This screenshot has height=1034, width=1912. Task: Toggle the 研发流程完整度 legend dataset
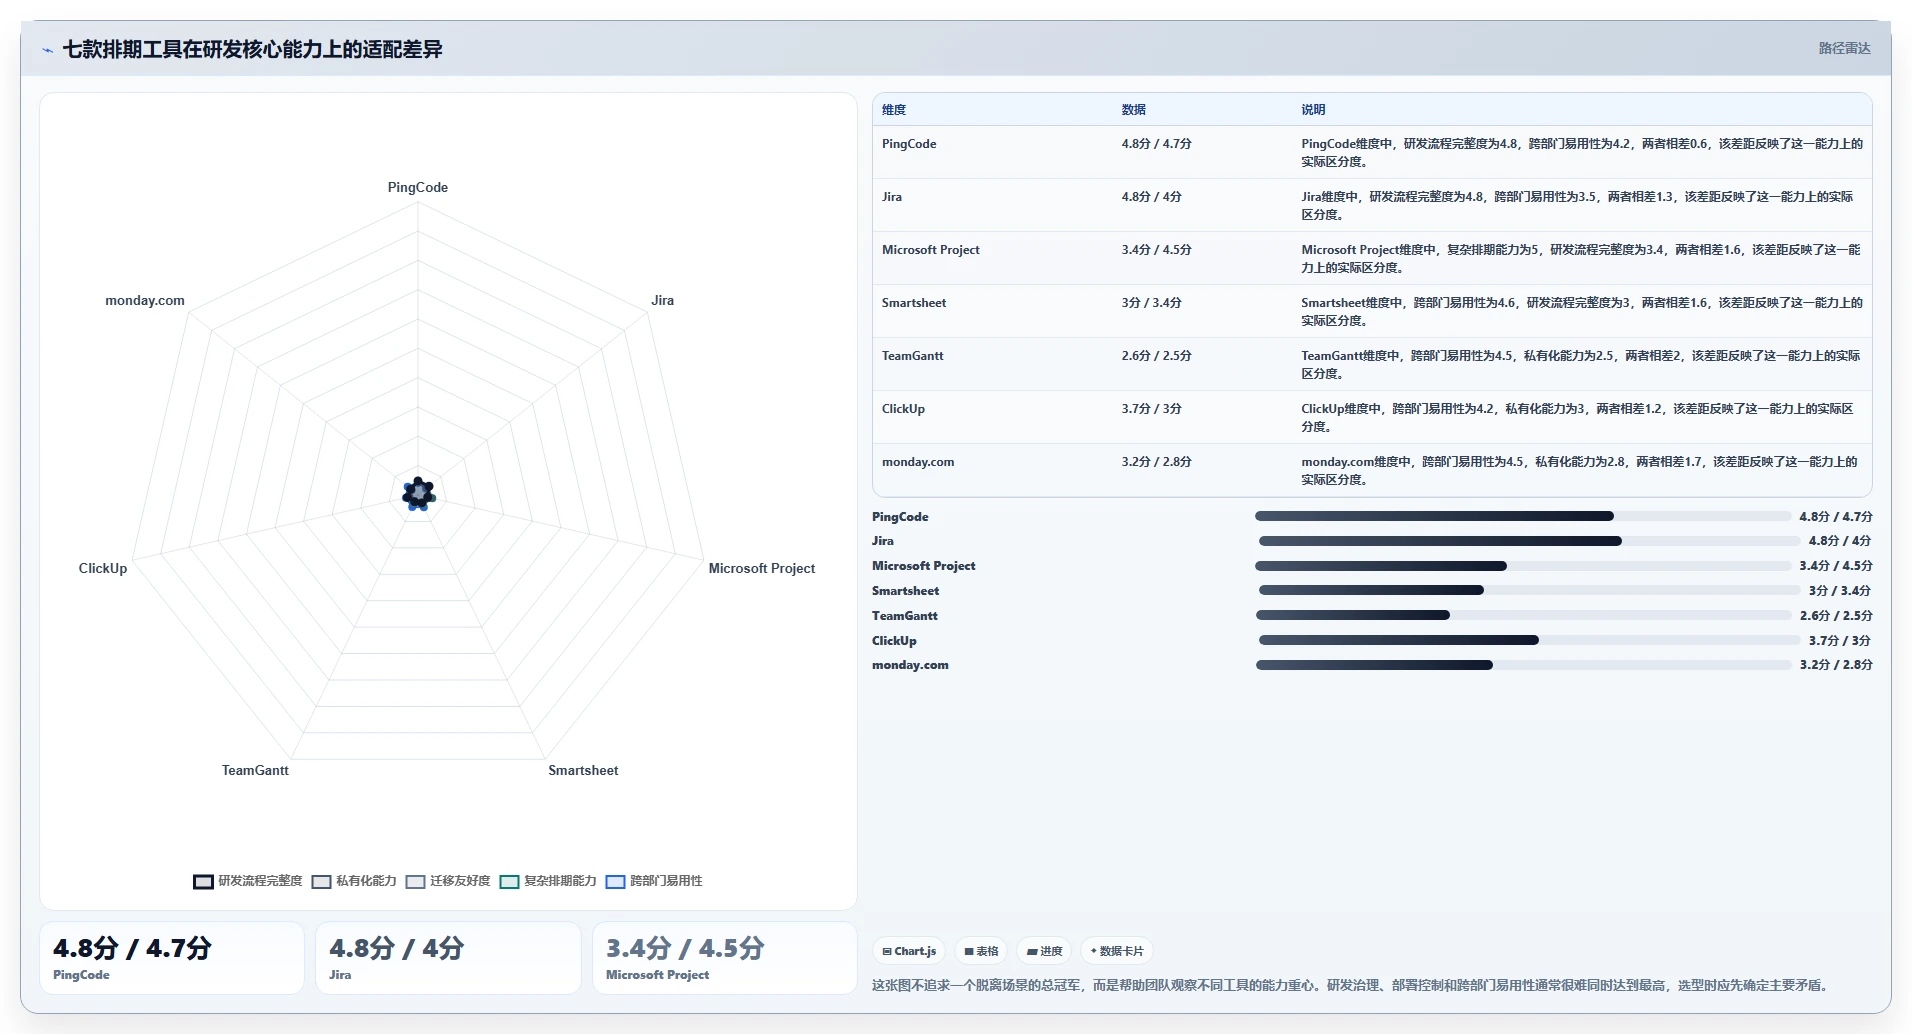pyautogui.click(x=248, y=881)
